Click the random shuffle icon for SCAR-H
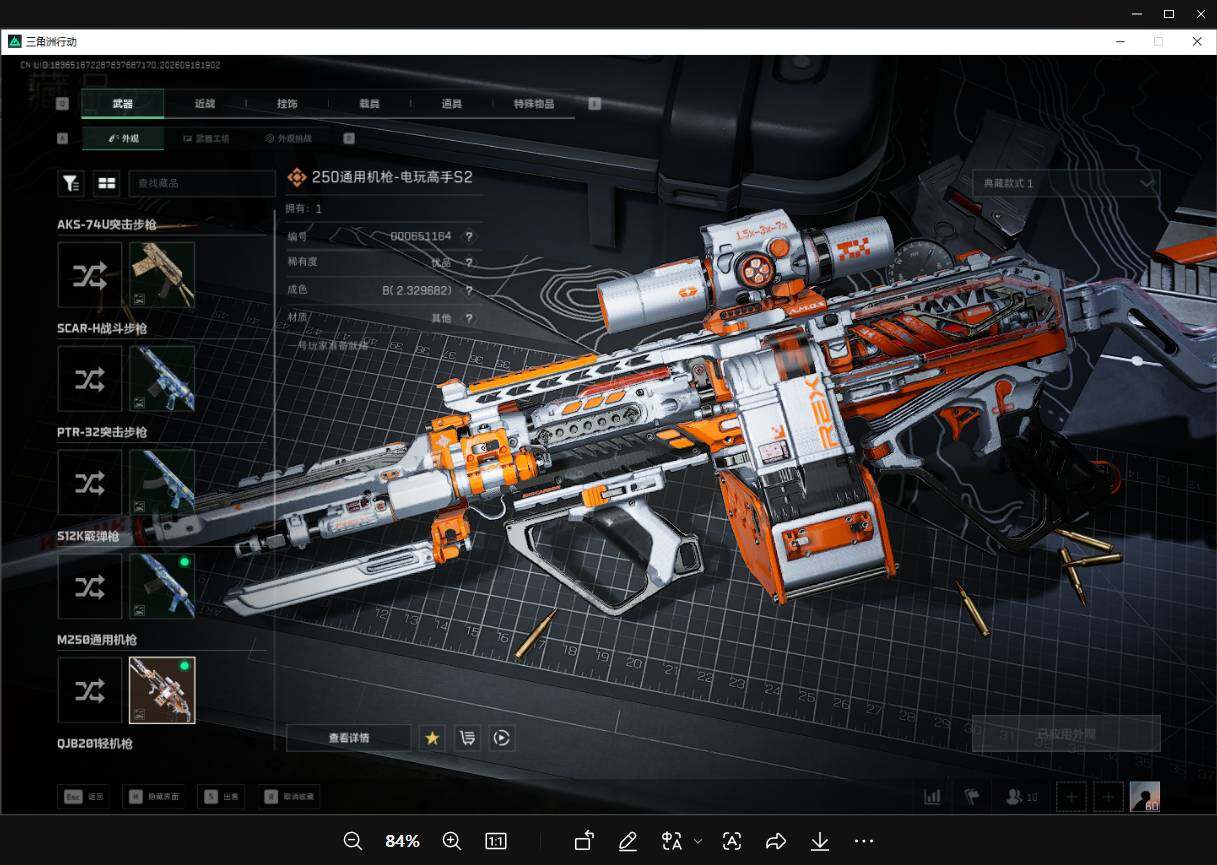Screen dimensions: 1217x865 click(90, 379)
